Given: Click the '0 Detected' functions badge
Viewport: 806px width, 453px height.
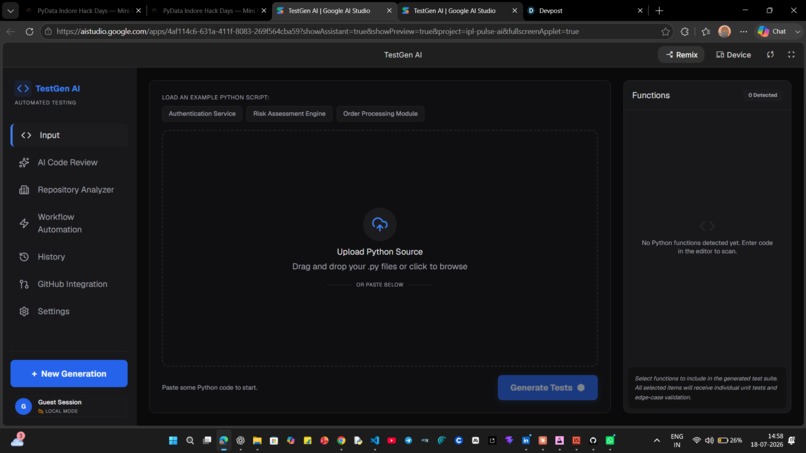Looking at the screenshot, I should 762,95.
